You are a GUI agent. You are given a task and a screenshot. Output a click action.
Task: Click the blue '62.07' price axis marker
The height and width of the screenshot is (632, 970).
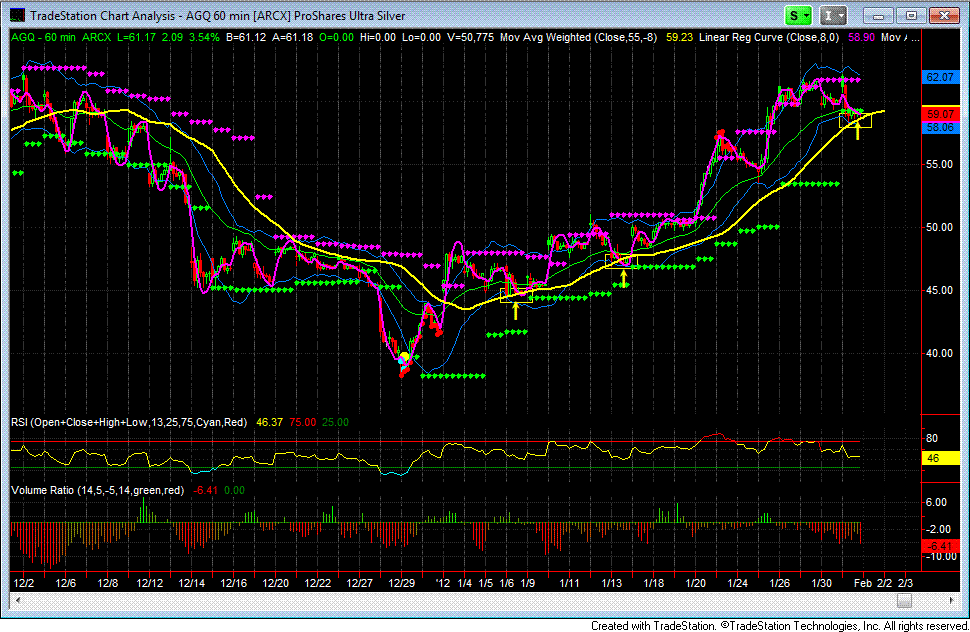point(940,77)
